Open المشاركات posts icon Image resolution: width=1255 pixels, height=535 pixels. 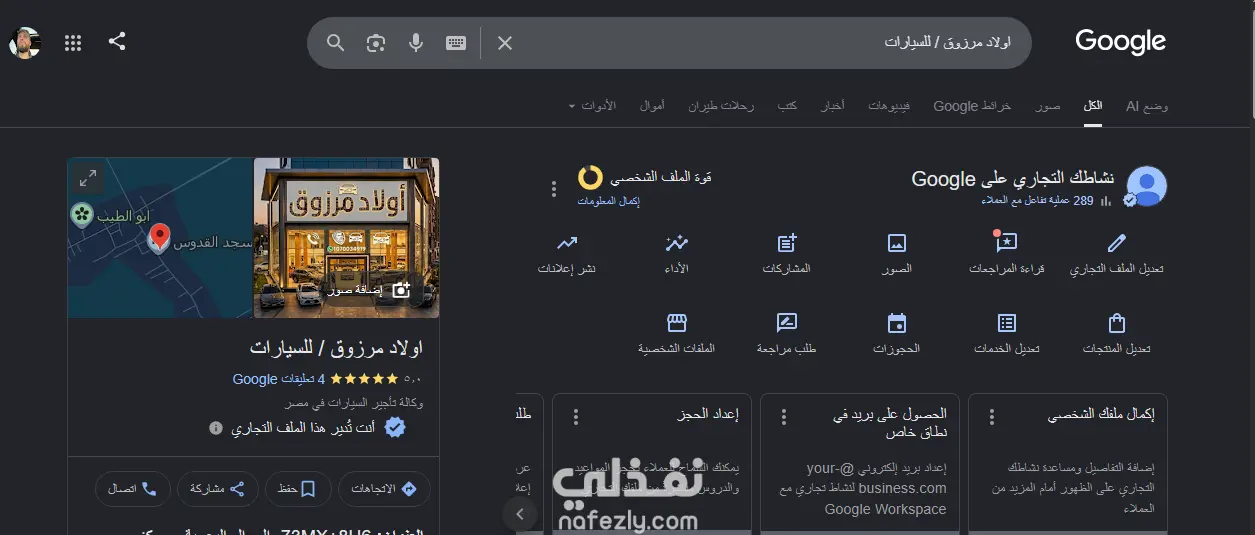point(787,242)
